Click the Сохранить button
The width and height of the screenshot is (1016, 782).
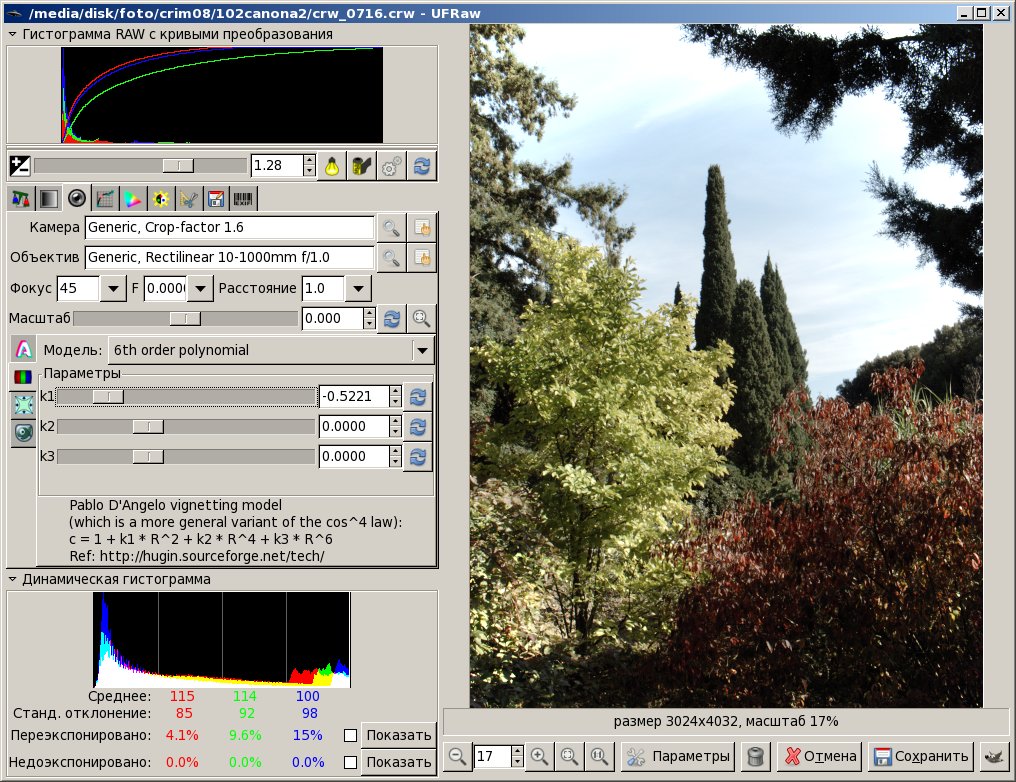point(921,756)
